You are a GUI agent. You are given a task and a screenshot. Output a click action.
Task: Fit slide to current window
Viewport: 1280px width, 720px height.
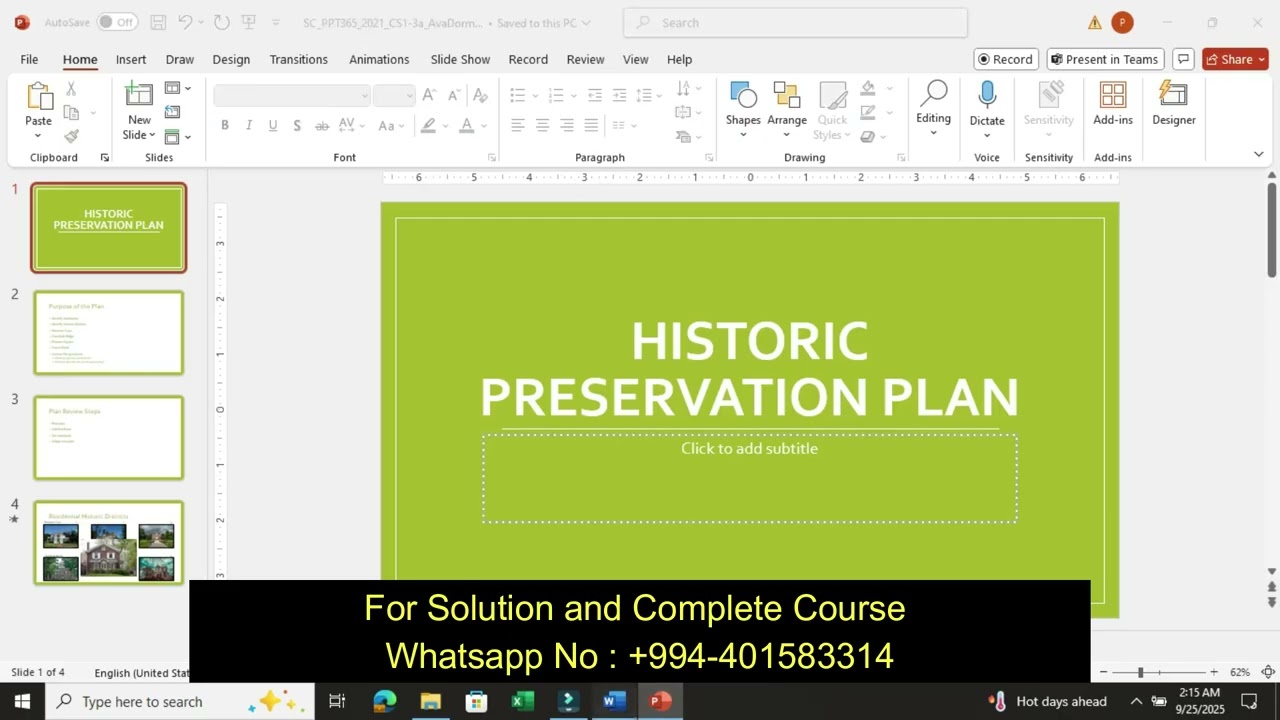1267,672
